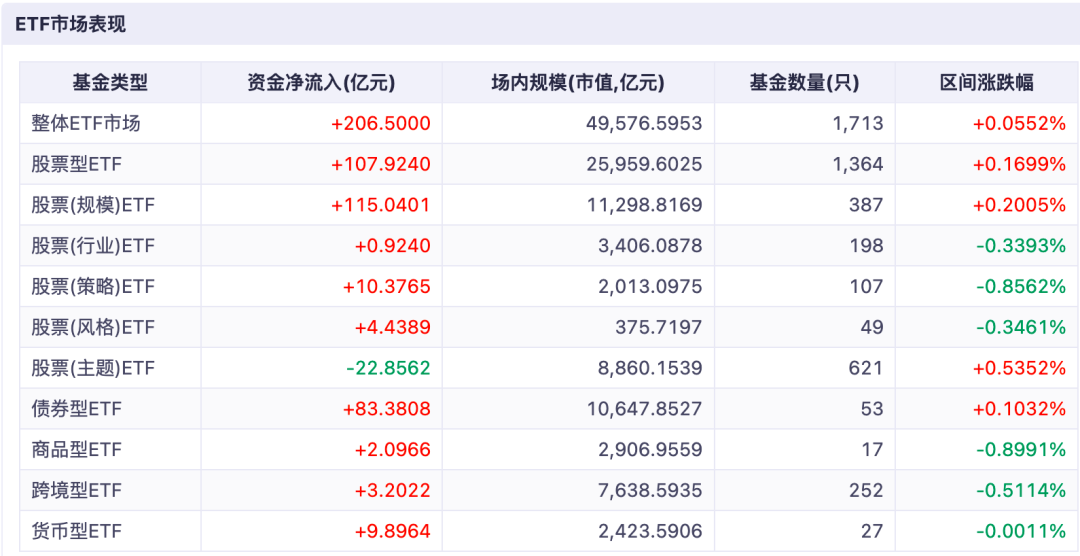Click the change value -0.0011%

click(1021, 531)
